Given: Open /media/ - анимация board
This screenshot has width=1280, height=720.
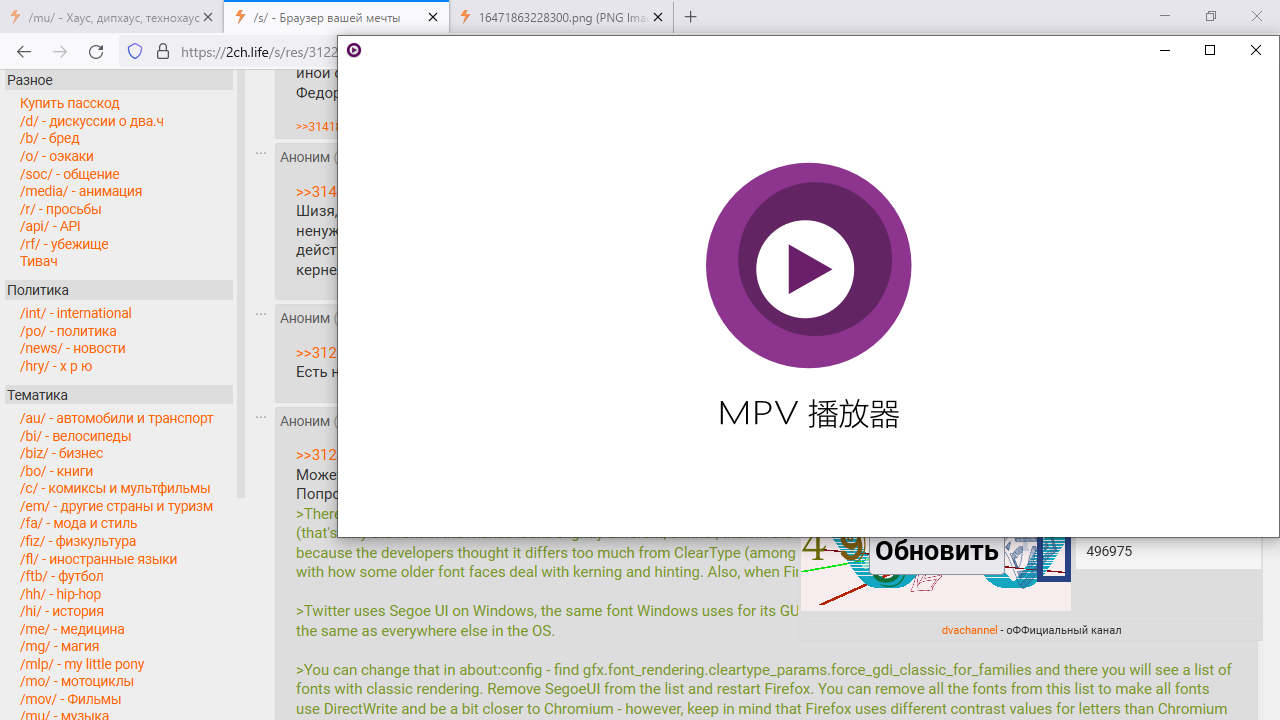Looking at the screenshot, I should click(x=81, y=191).
